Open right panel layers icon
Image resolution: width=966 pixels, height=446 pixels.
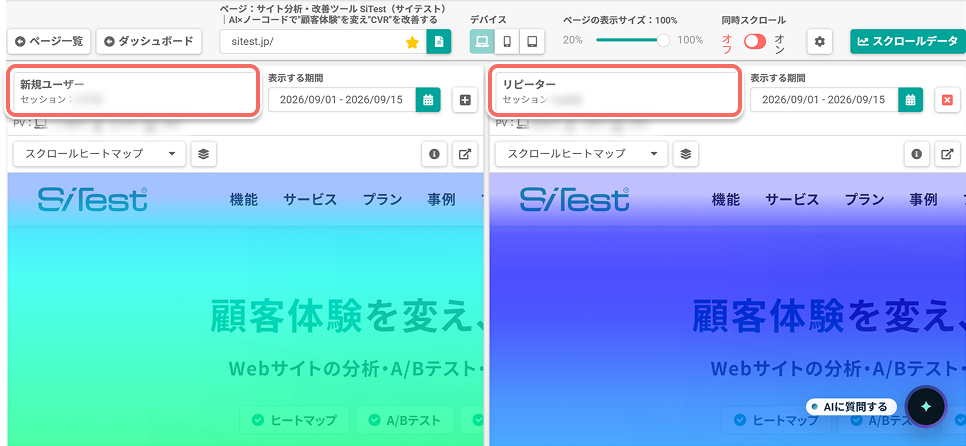click(x=686, y=153)
